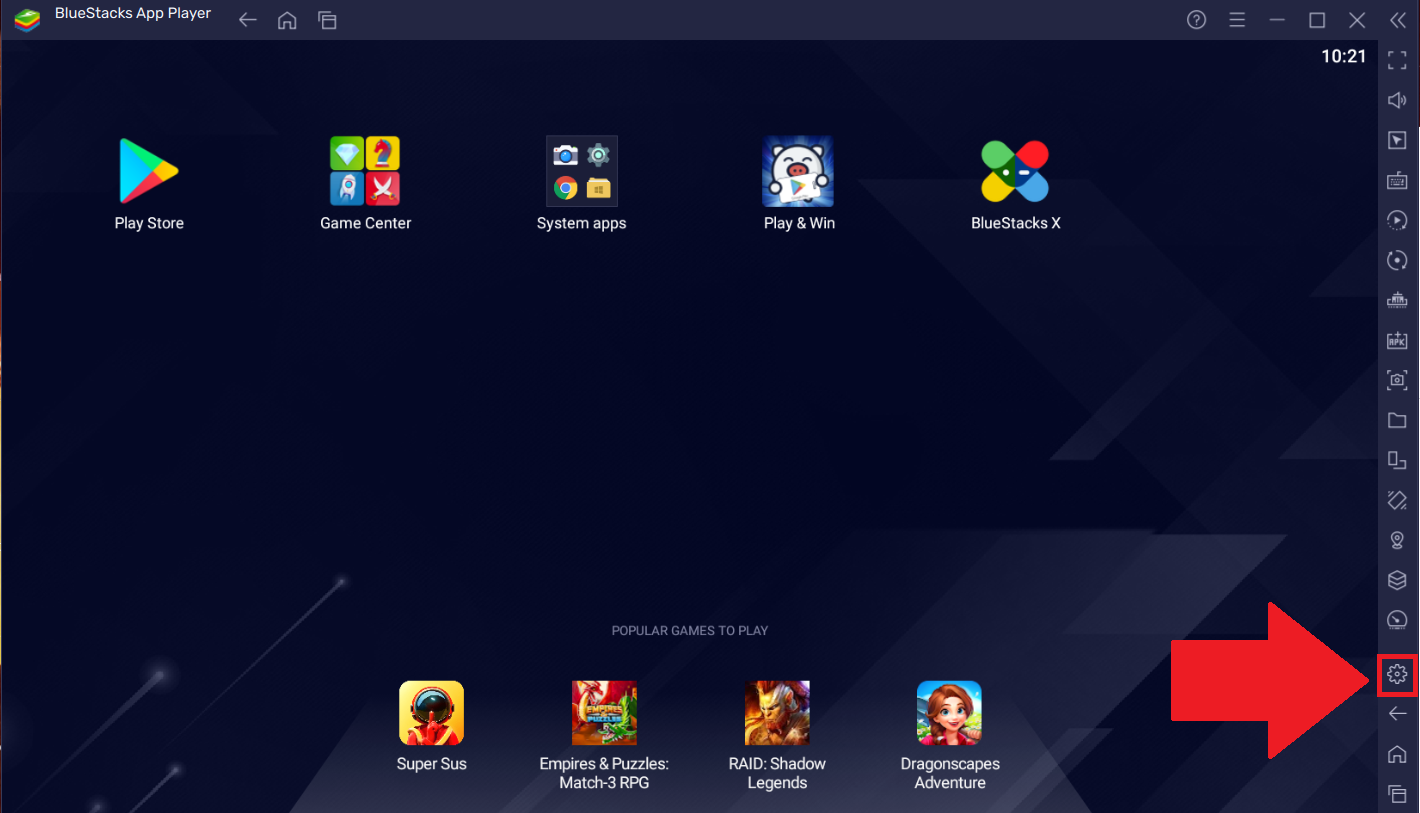Collapse the side toolbar with double chevron
The height and width of the screenshot is (813, 1420).
pos(1397,20)
